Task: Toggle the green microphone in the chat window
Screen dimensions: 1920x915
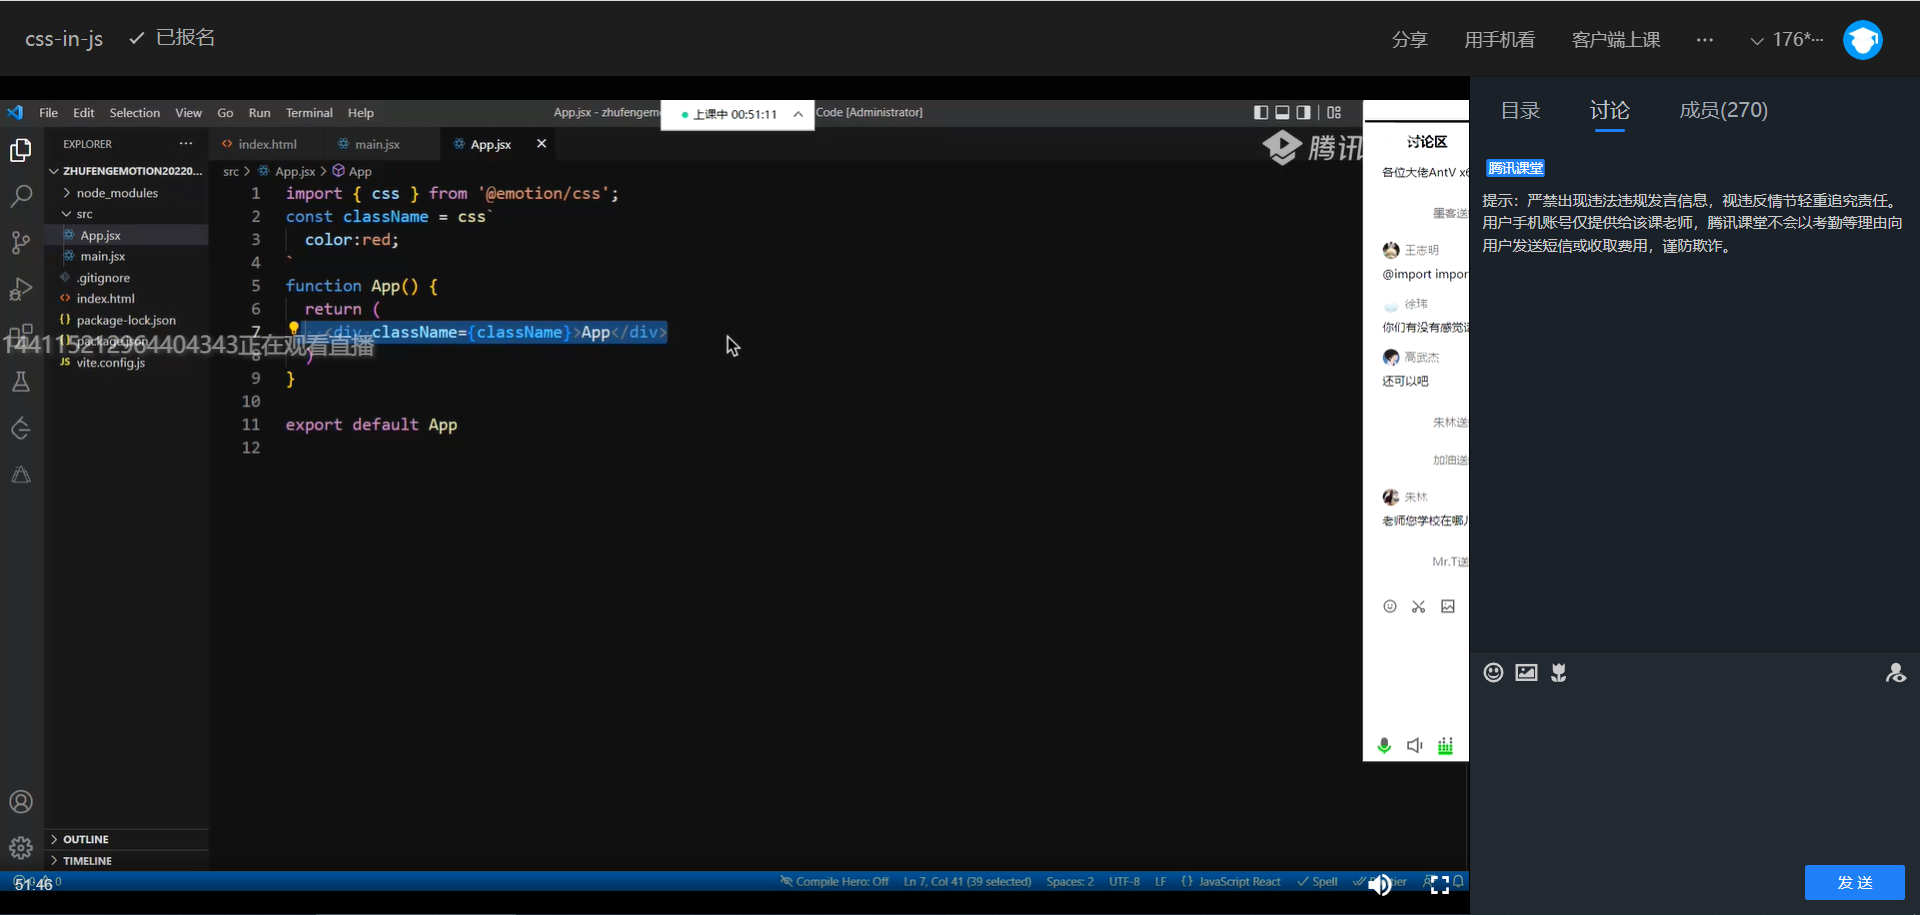Action: point(1384,746)
